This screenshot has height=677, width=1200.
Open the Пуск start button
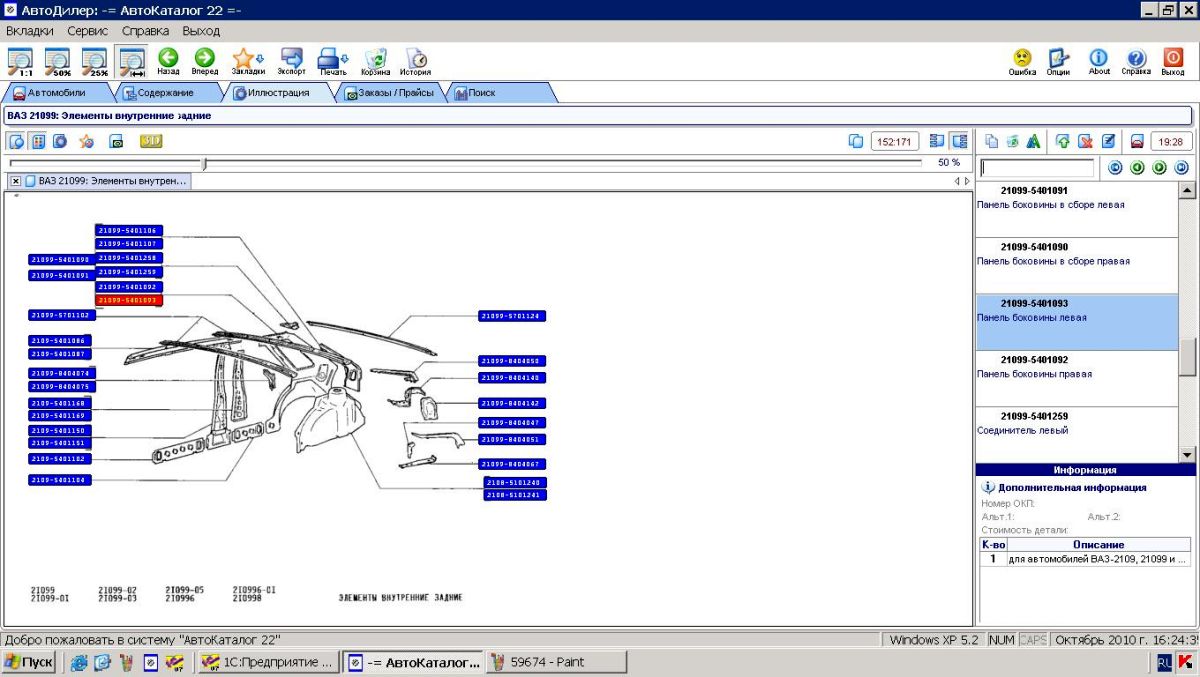tap(29, 662)
